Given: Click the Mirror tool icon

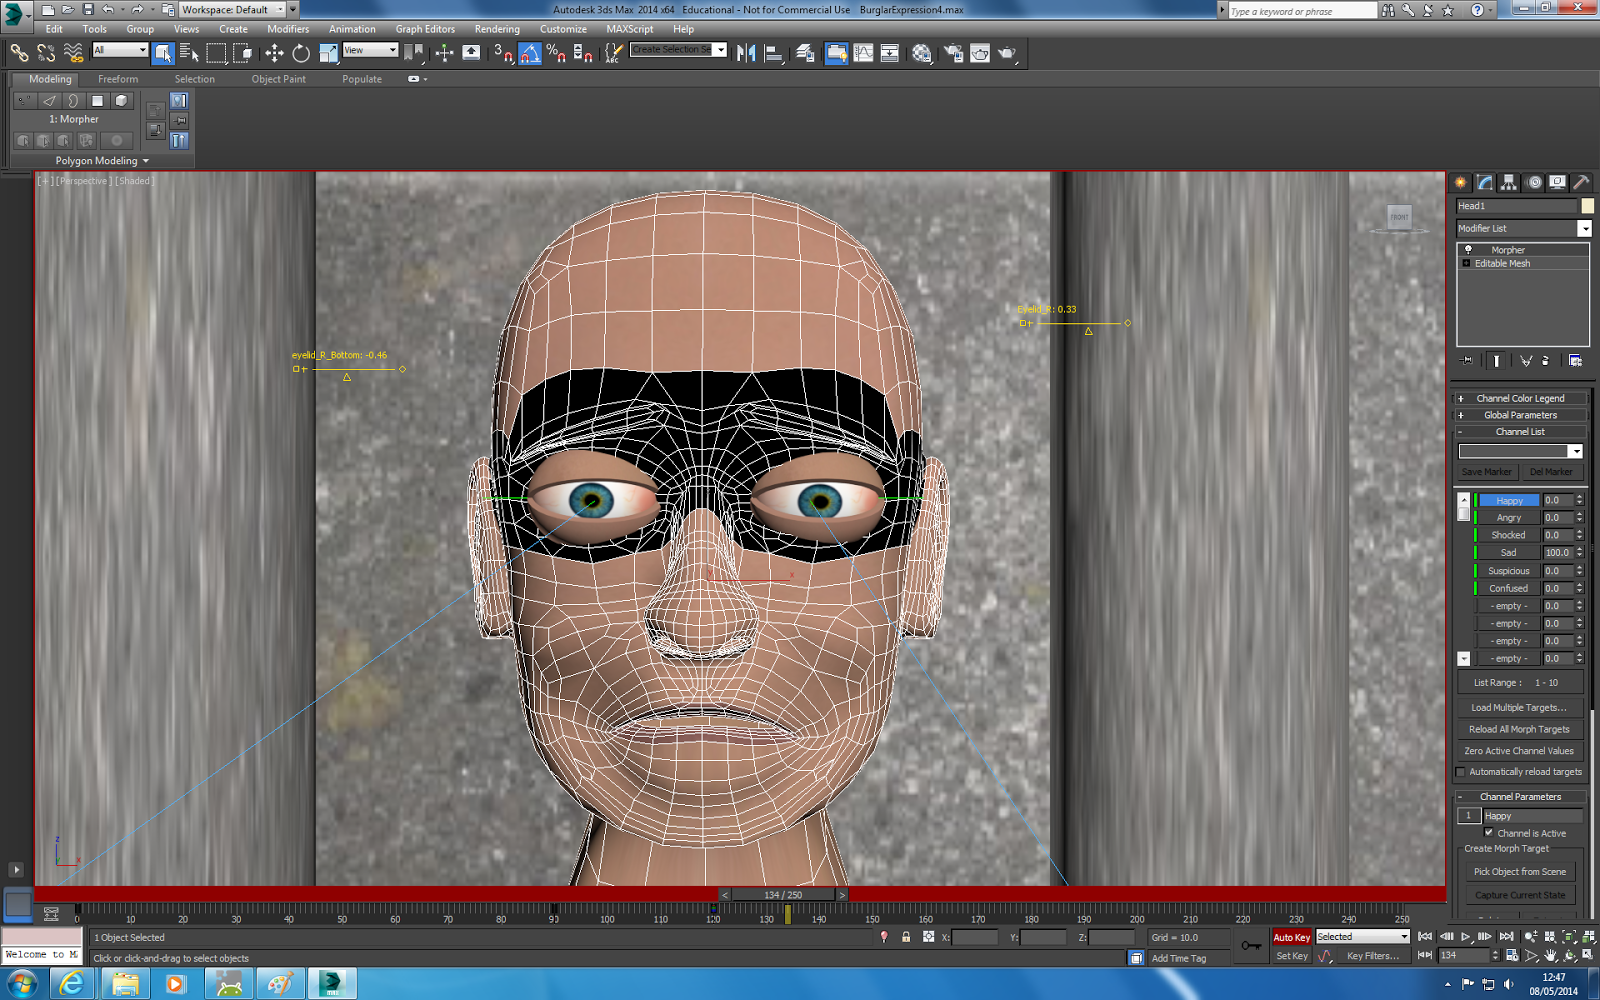Looking at the screenshot, I should pyautogui.click(x=744, y=53).
